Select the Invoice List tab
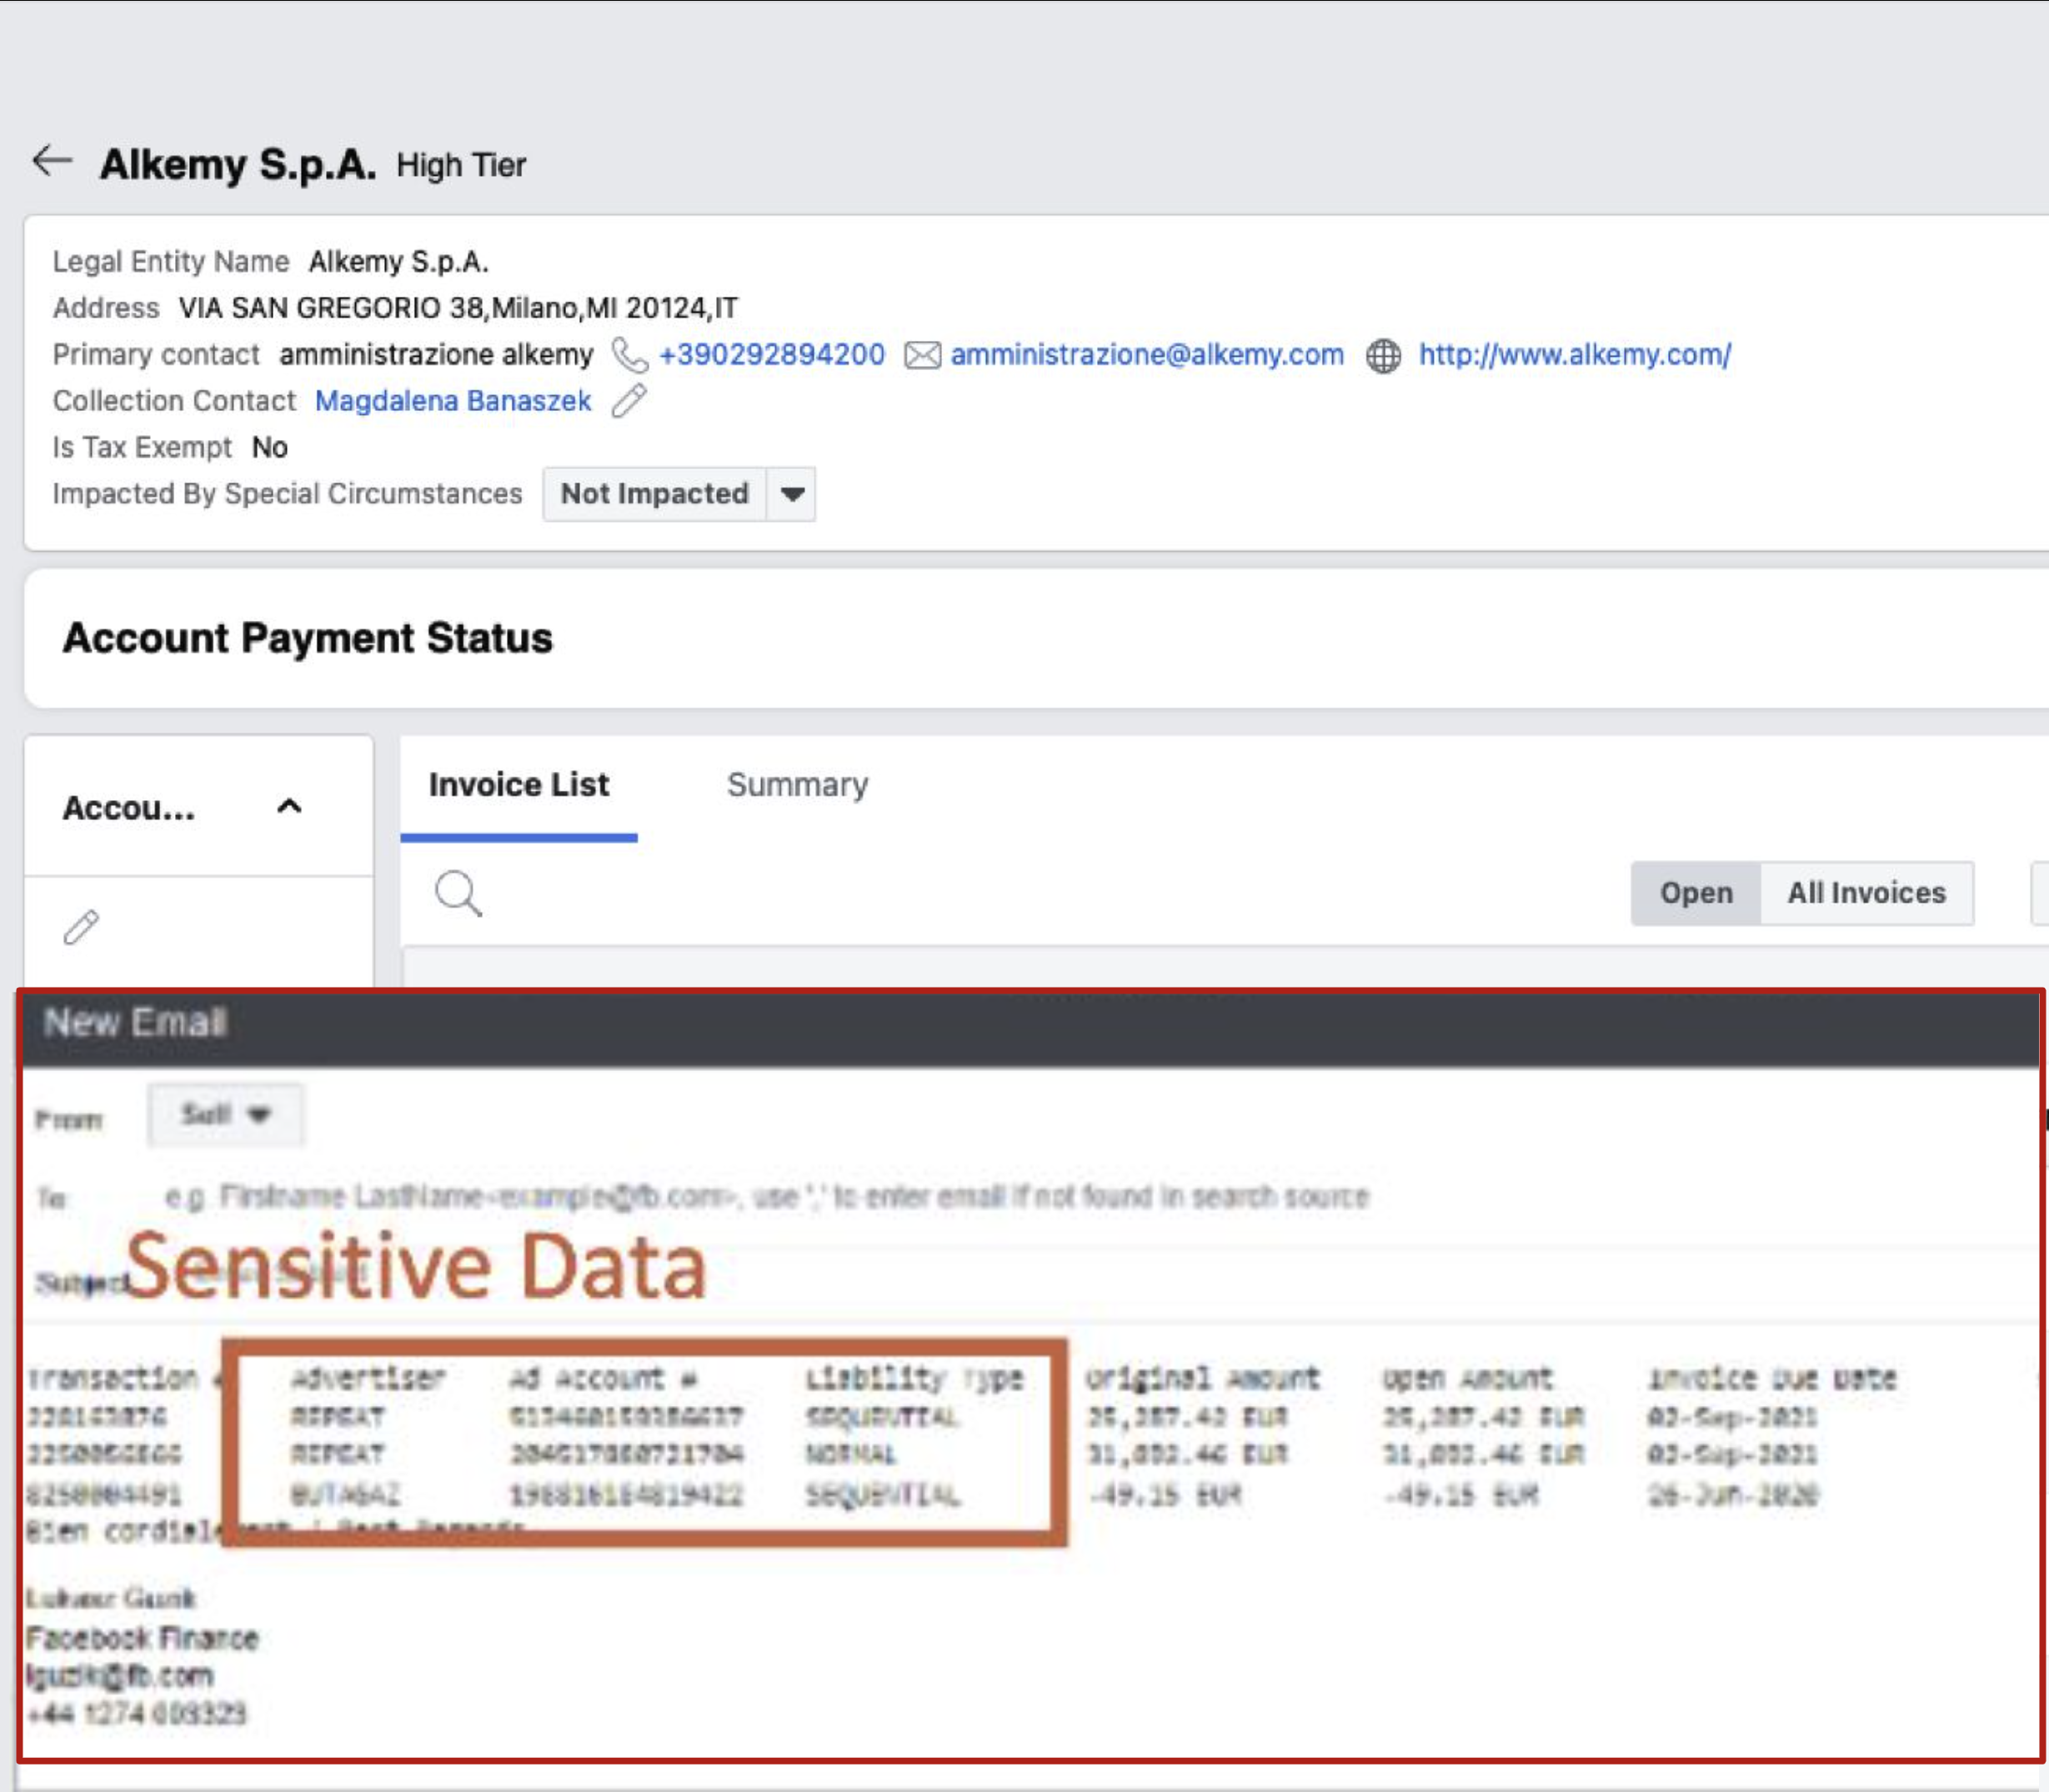This screenshot has height=1792, width=2049. (519, 786)
